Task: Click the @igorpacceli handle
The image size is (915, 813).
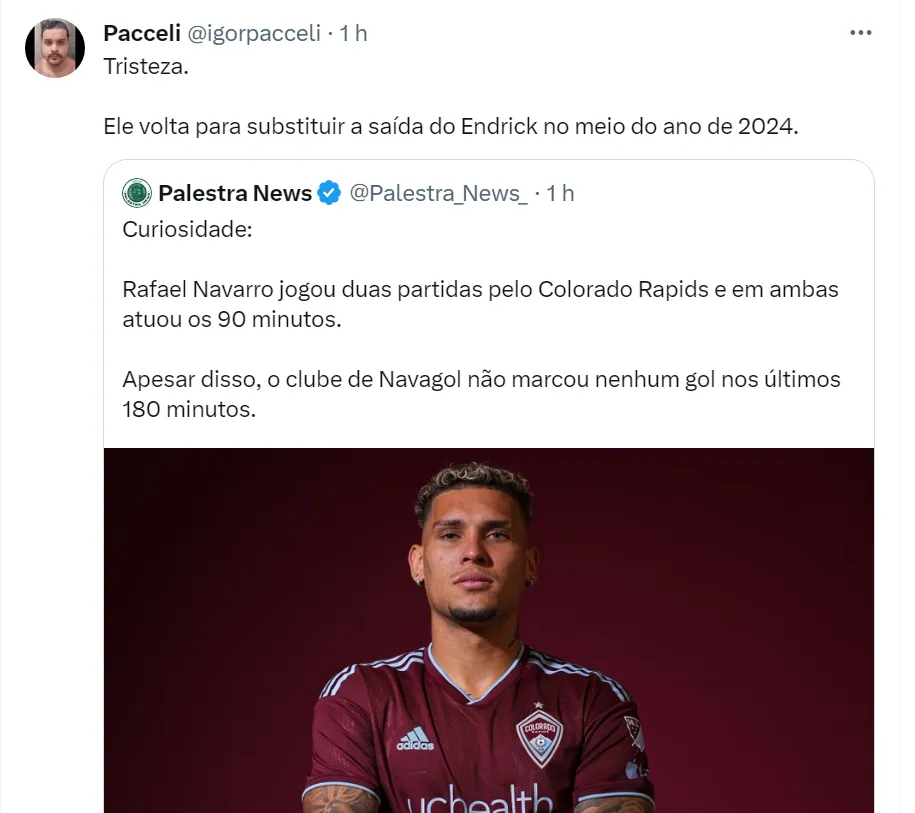Action: [x=254, y=33]
